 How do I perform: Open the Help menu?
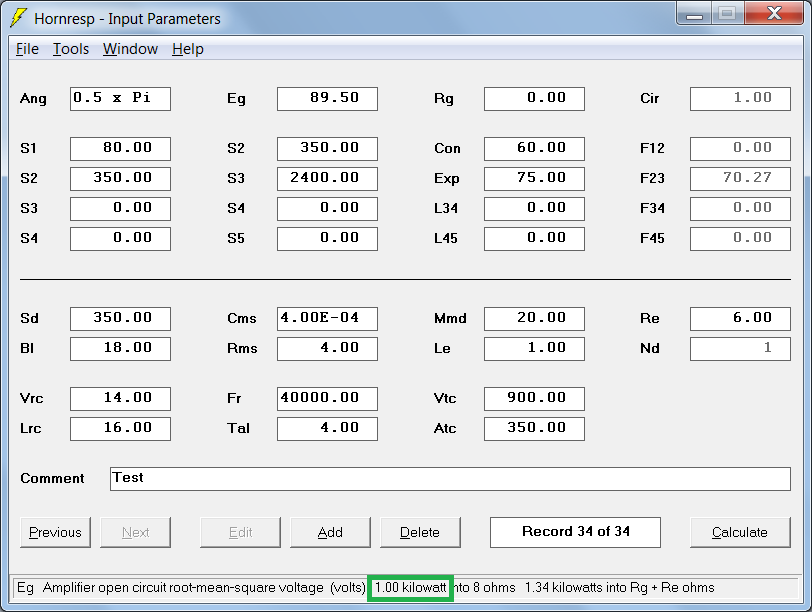click(x=187, y=49)
